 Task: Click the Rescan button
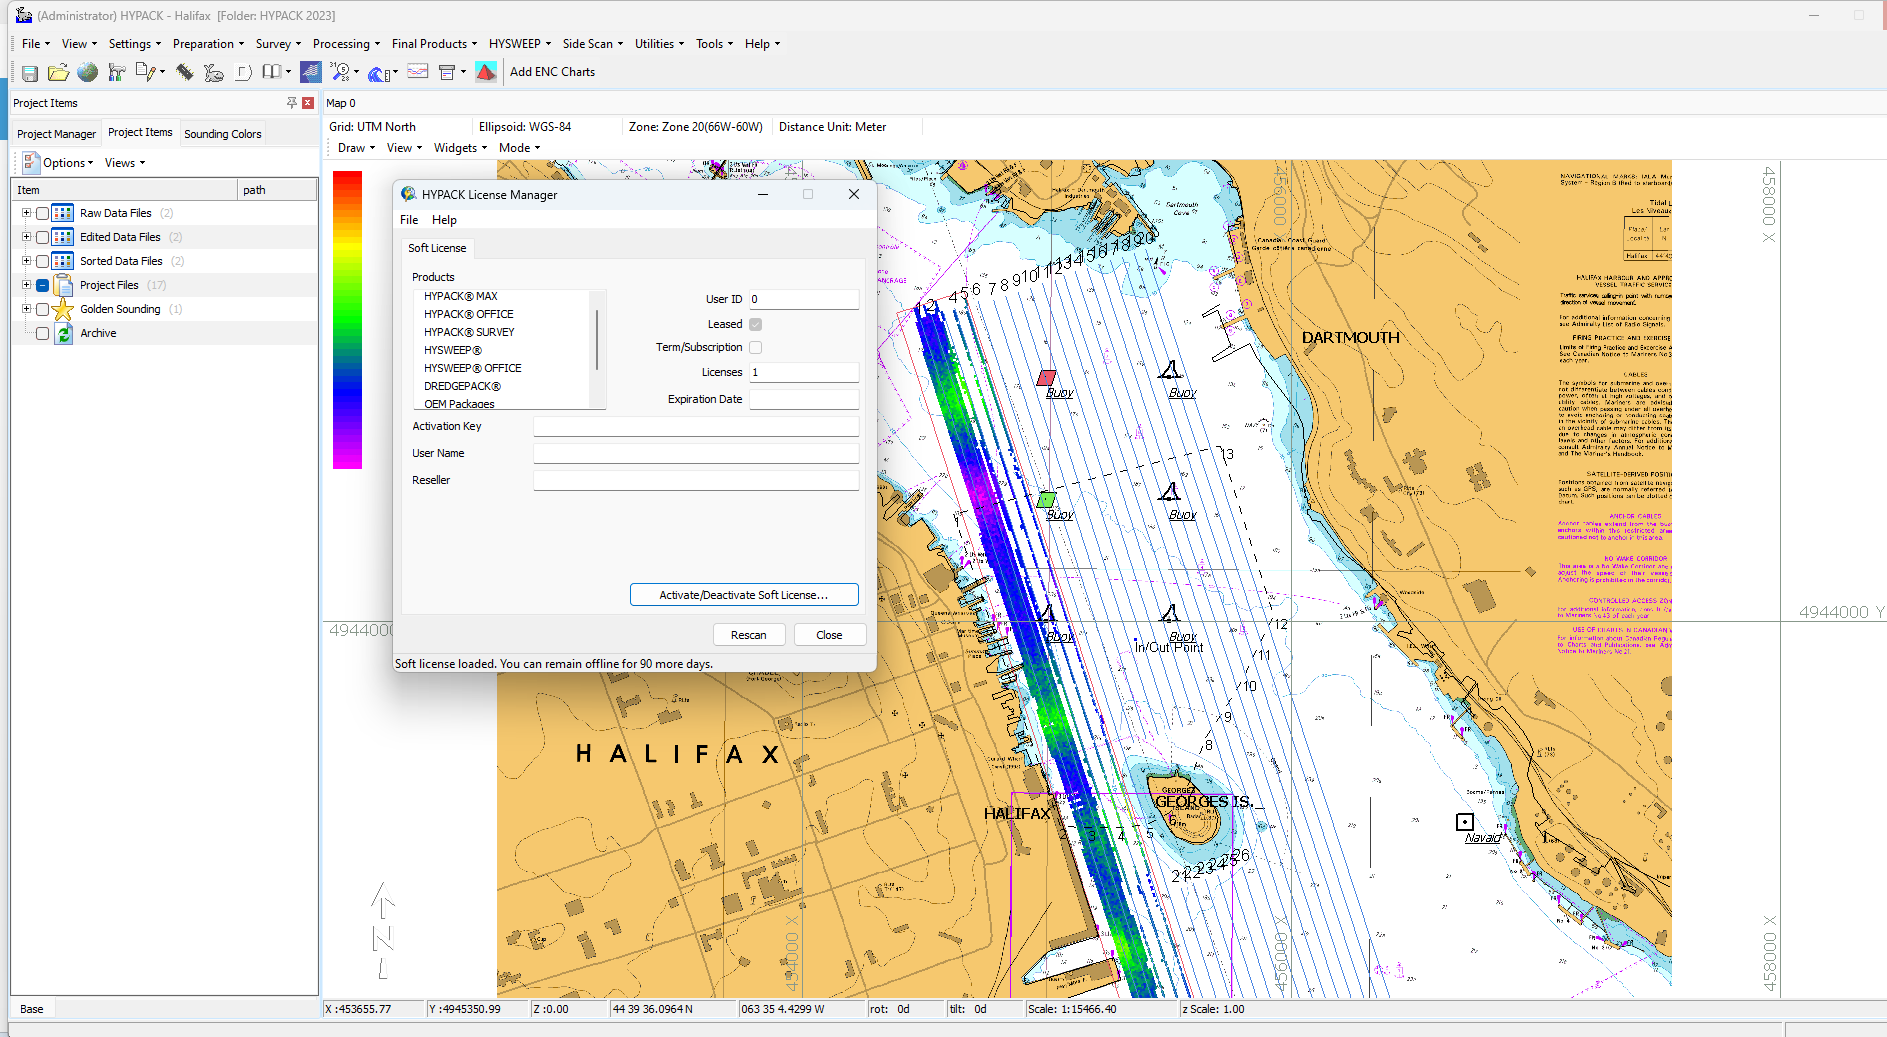(749, 635)
